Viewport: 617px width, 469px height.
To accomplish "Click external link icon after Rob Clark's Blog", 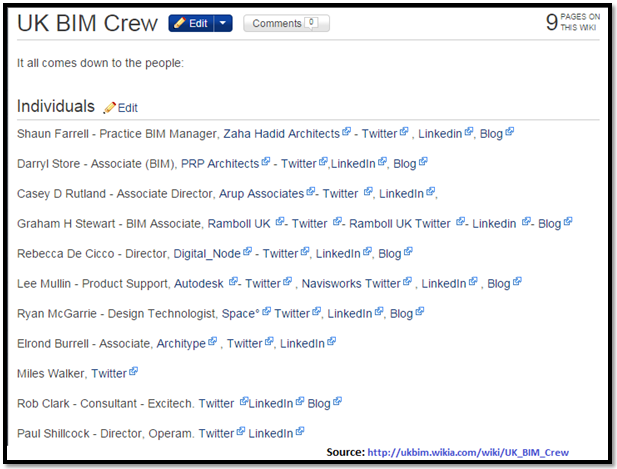I will pos(337,401).
